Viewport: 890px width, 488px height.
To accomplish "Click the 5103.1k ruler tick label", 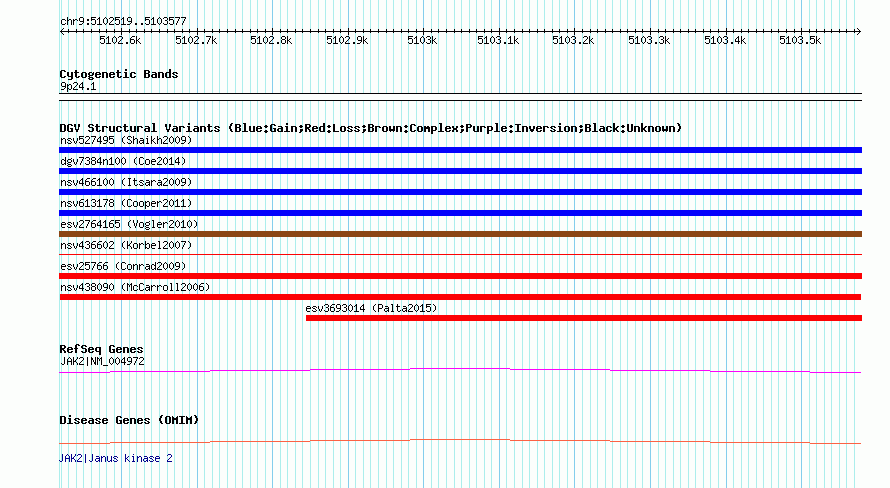I will [x=498, y=40].
